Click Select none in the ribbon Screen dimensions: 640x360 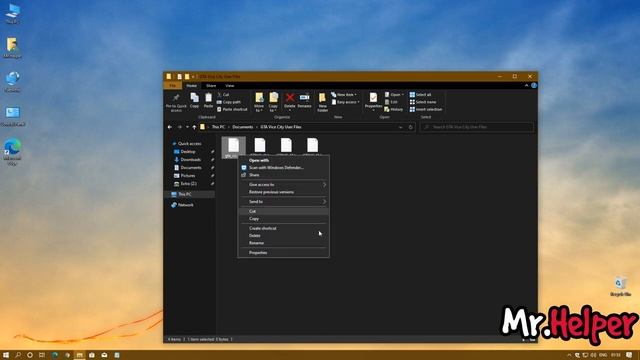point(423,102)
